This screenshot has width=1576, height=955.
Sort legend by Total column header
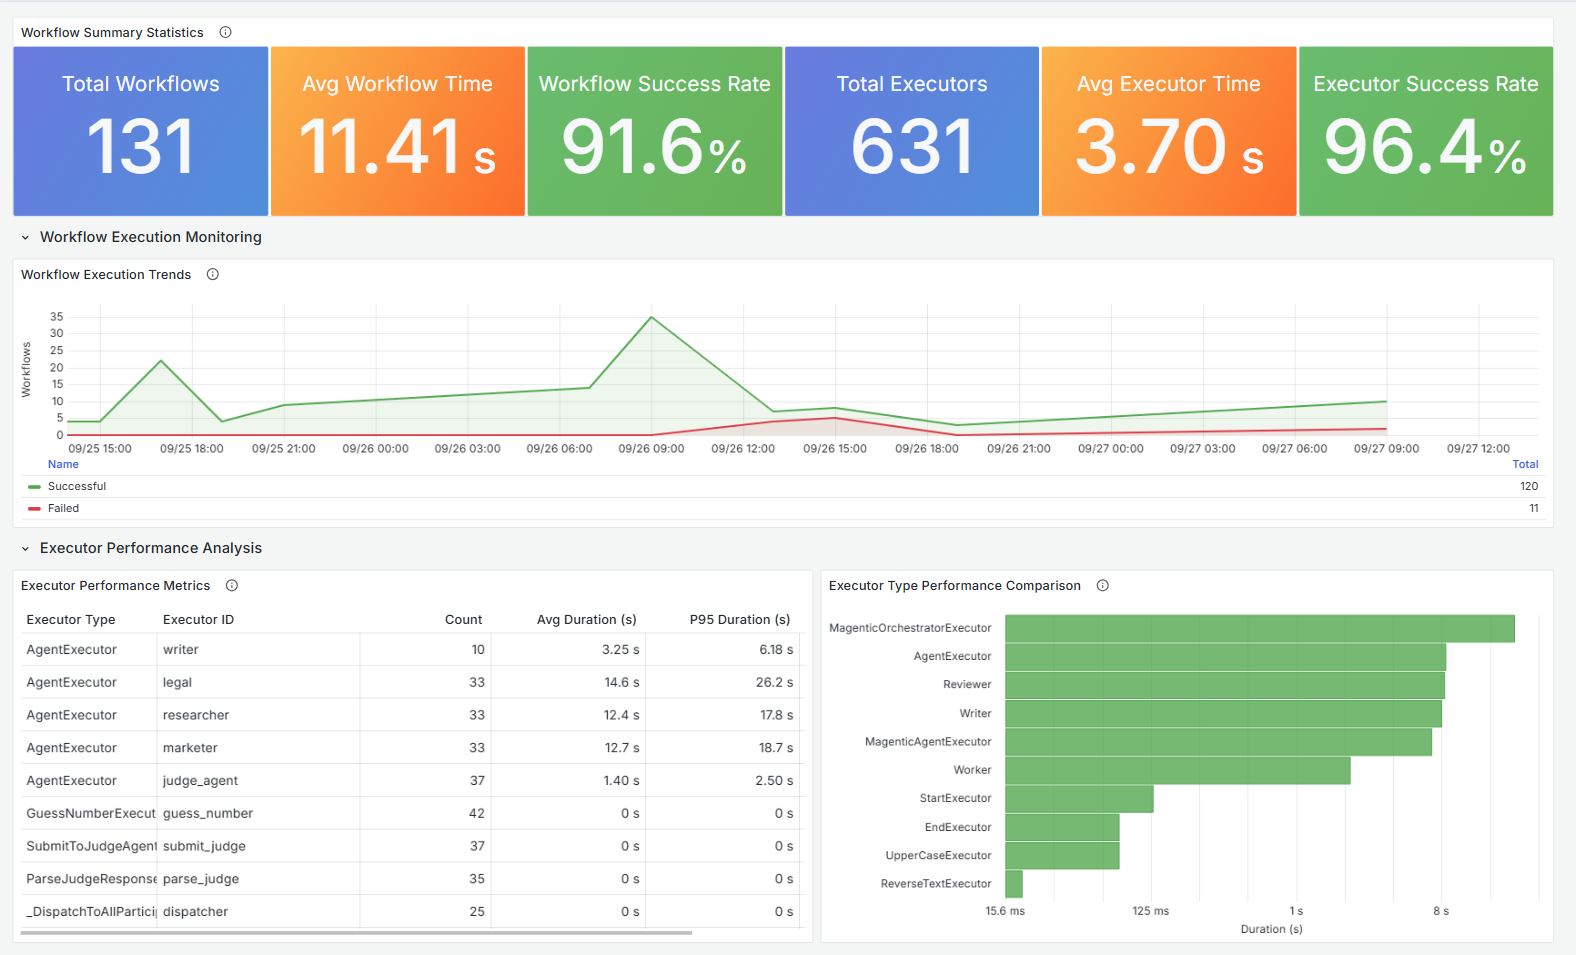pyautogui.click(x=1525, y=464)
